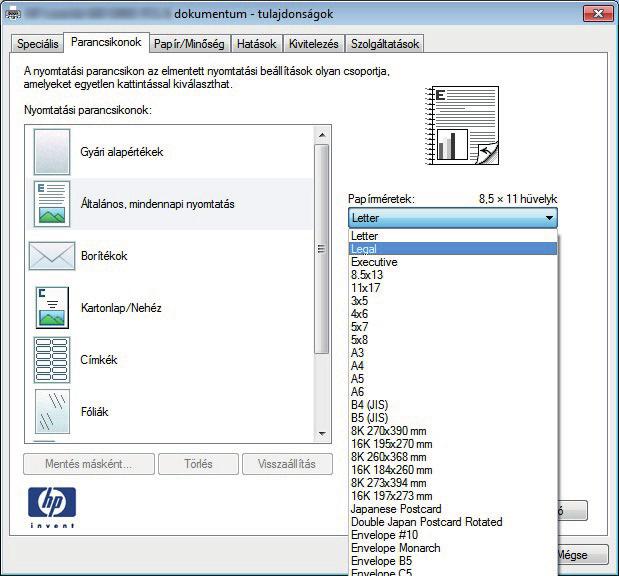The height and width of the screenshot is (576, 619).
Task: Choose A3 paper size
Action: click(x=452, y=353)
